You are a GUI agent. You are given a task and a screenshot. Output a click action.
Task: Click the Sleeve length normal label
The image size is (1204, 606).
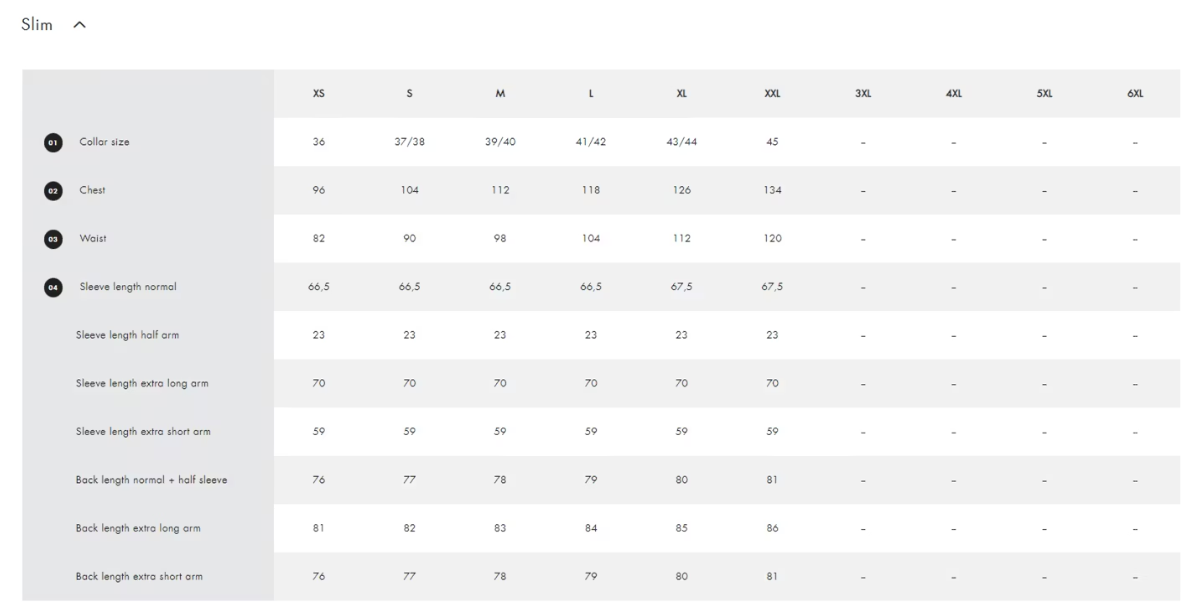tap(128, 287)
